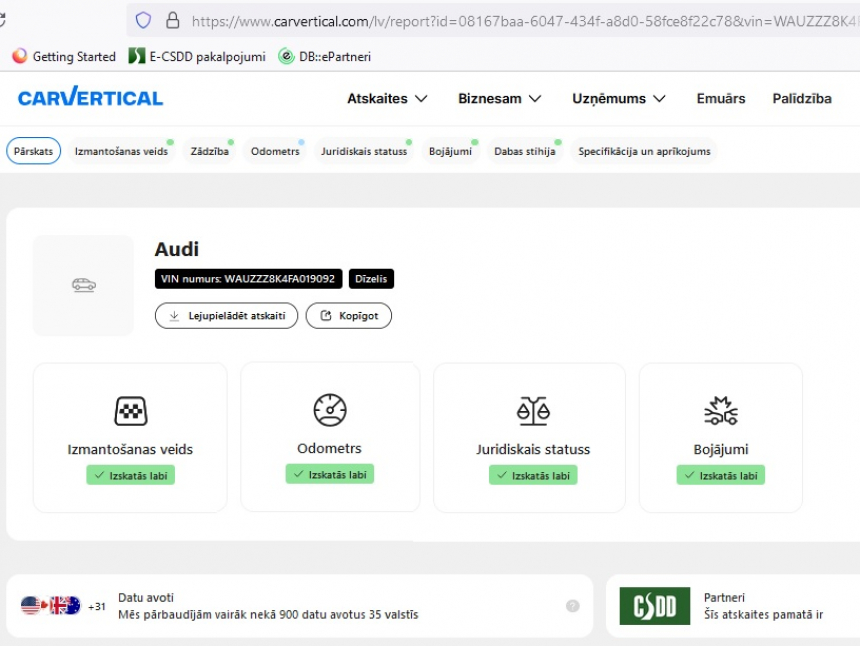860x646 pixels.
Task: Click the Bojājumi card title
Action: coord(721,449)
